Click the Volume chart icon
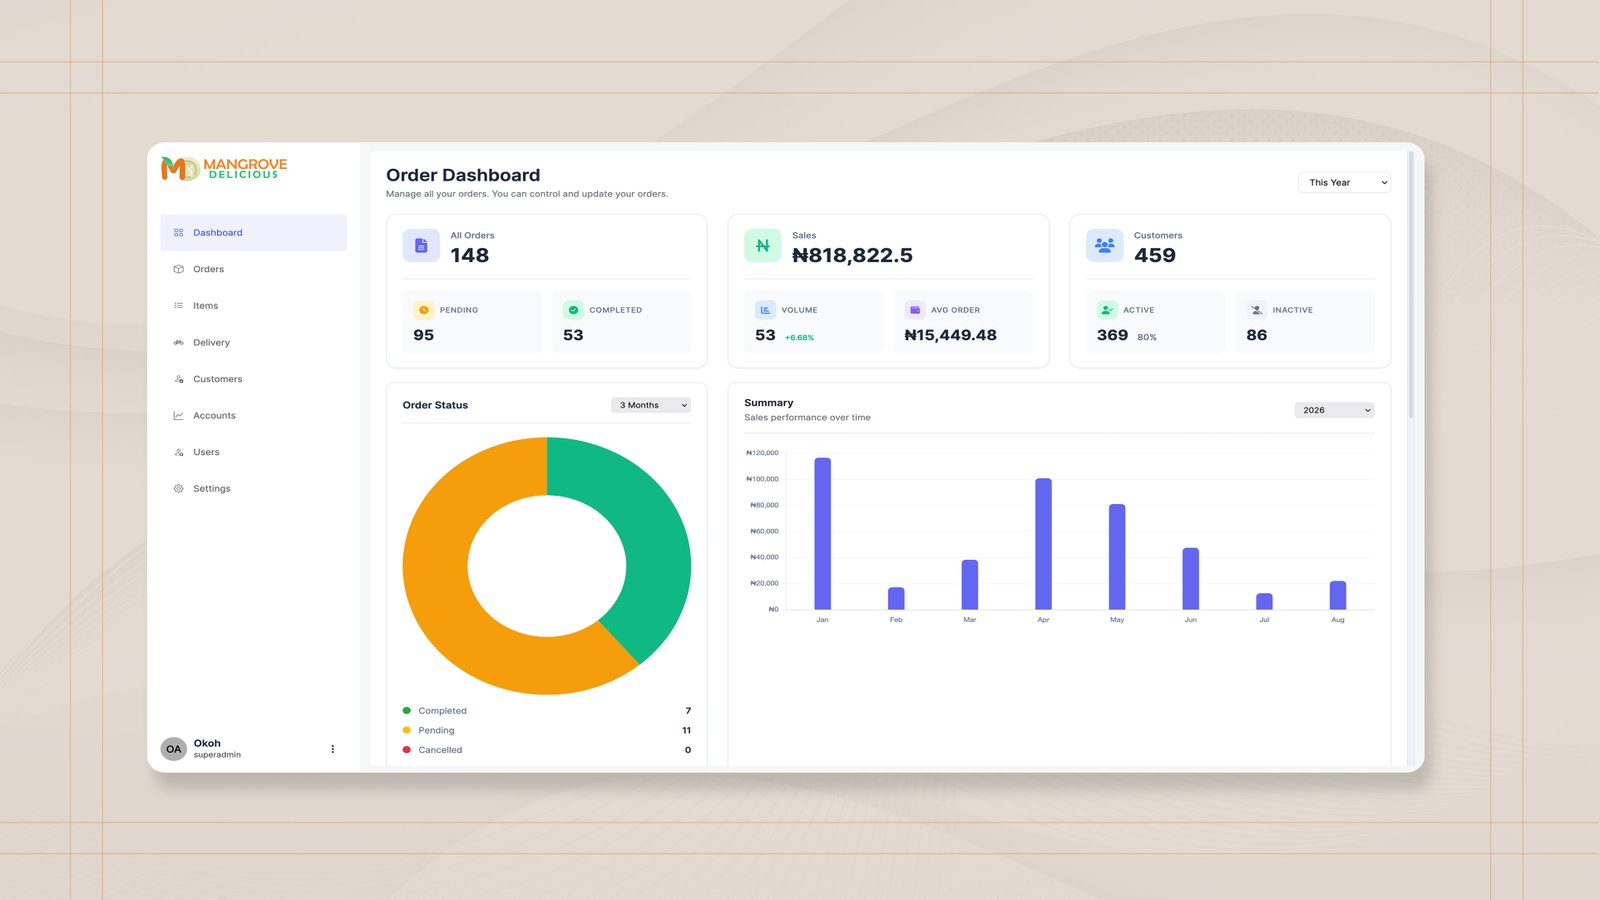 click(x=765, y=310)
